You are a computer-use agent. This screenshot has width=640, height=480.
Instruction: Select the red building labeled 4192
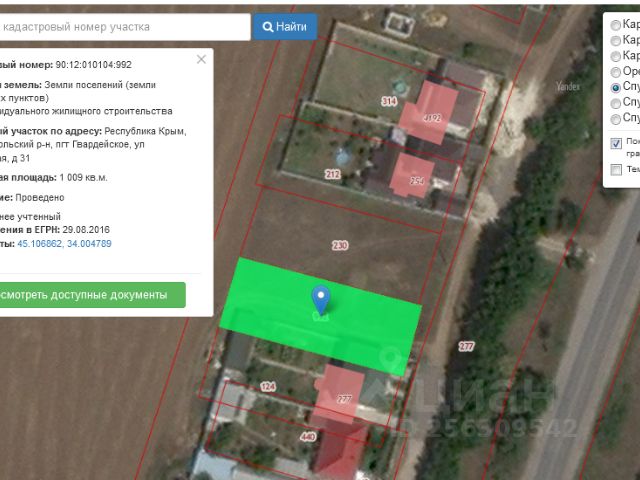pos(431,115)
